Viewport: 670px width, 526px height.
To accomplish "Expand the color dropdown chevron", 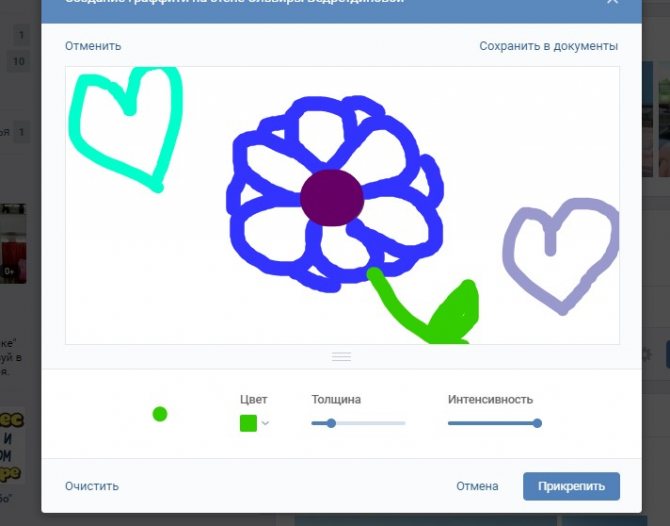I will [x=265, y=424].
